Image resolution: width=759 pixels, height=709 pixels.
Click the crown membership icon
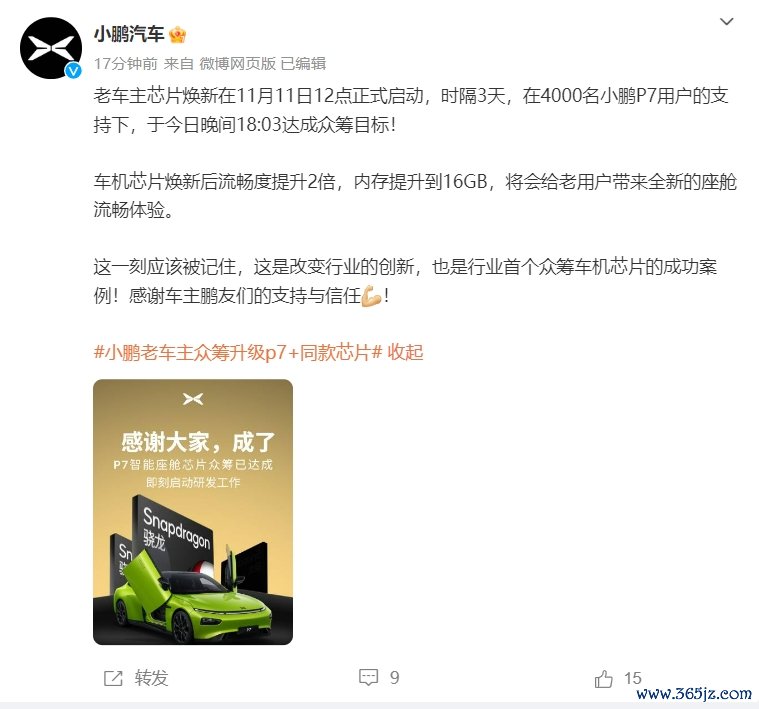pos(178,35)
